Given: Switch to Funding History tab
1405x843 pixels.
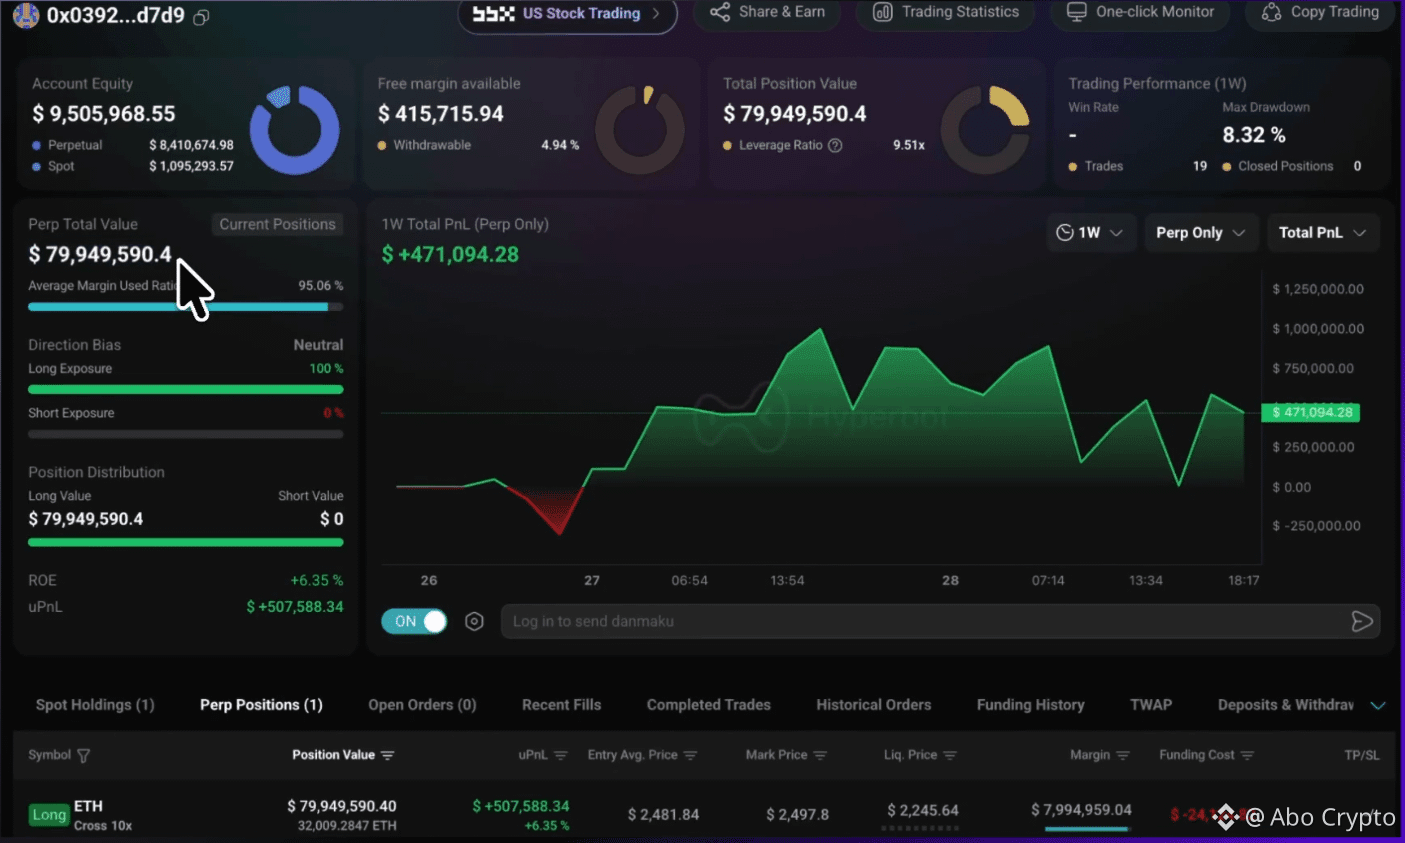Looking at the screenshot, I should click(x=1030, y=705).
